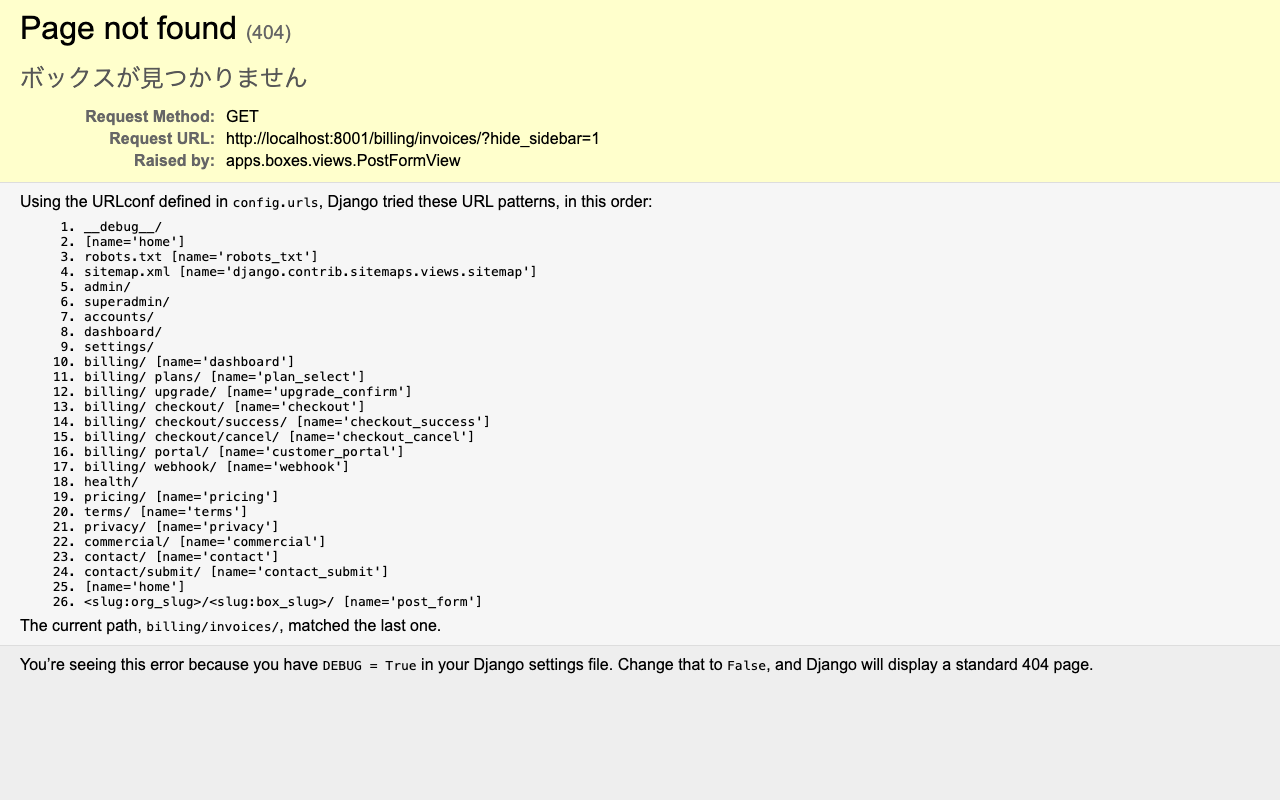Viewport: 1280px width, 800px height.
Task: Click the request URL value
Action: click(x=412, y=139)
